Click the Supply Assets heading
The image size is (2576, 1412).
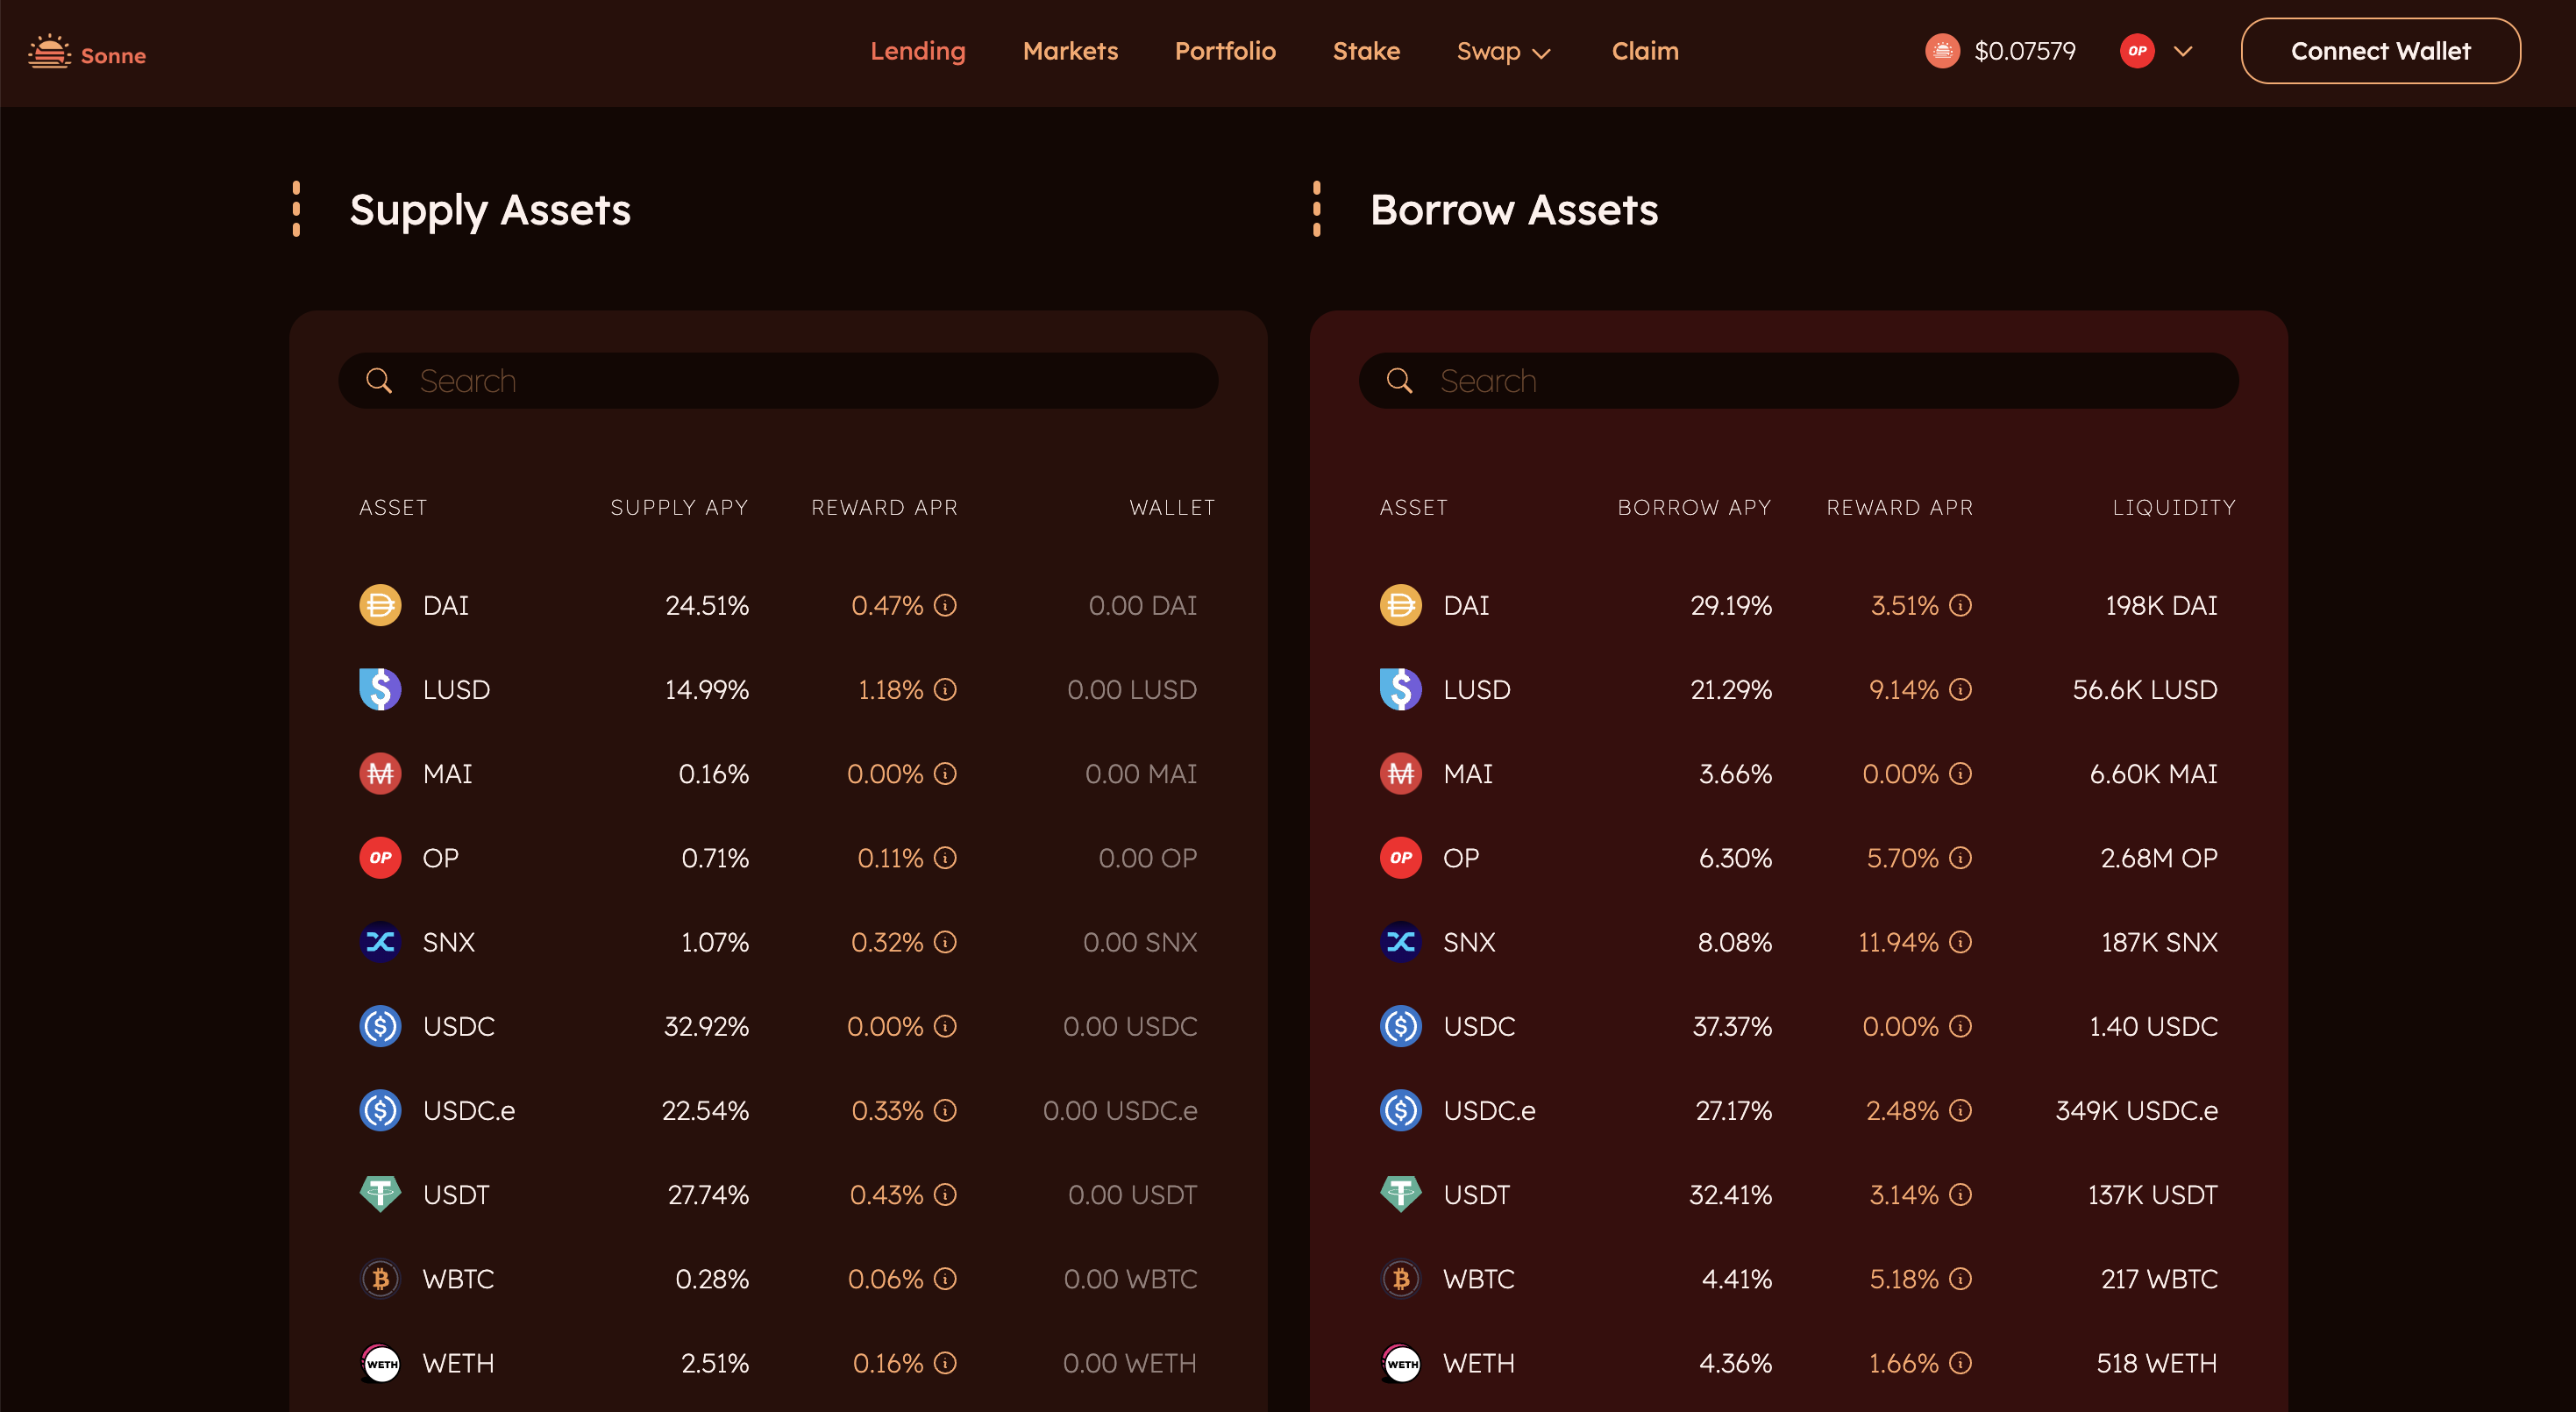490,210
